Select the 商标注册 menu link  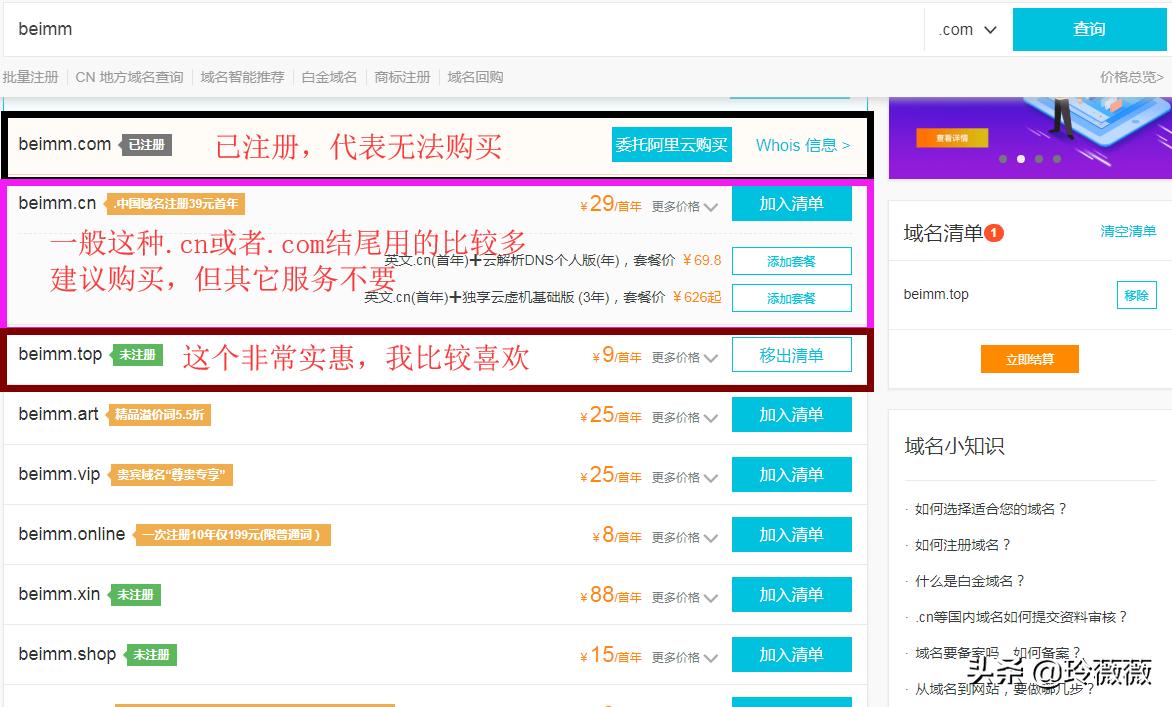(402, 77)
